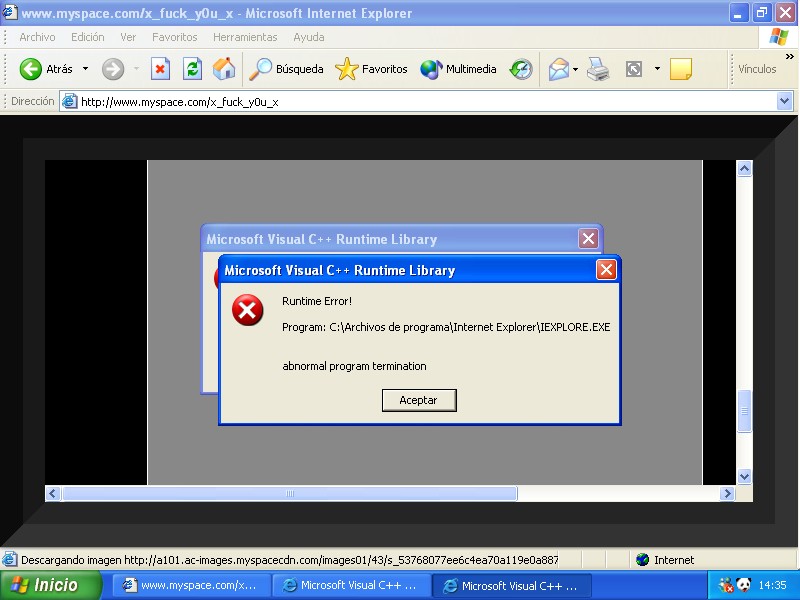Click the yellow note toolbar icon
This screenshot has width=800, height=600.
(x=681, y=69)
